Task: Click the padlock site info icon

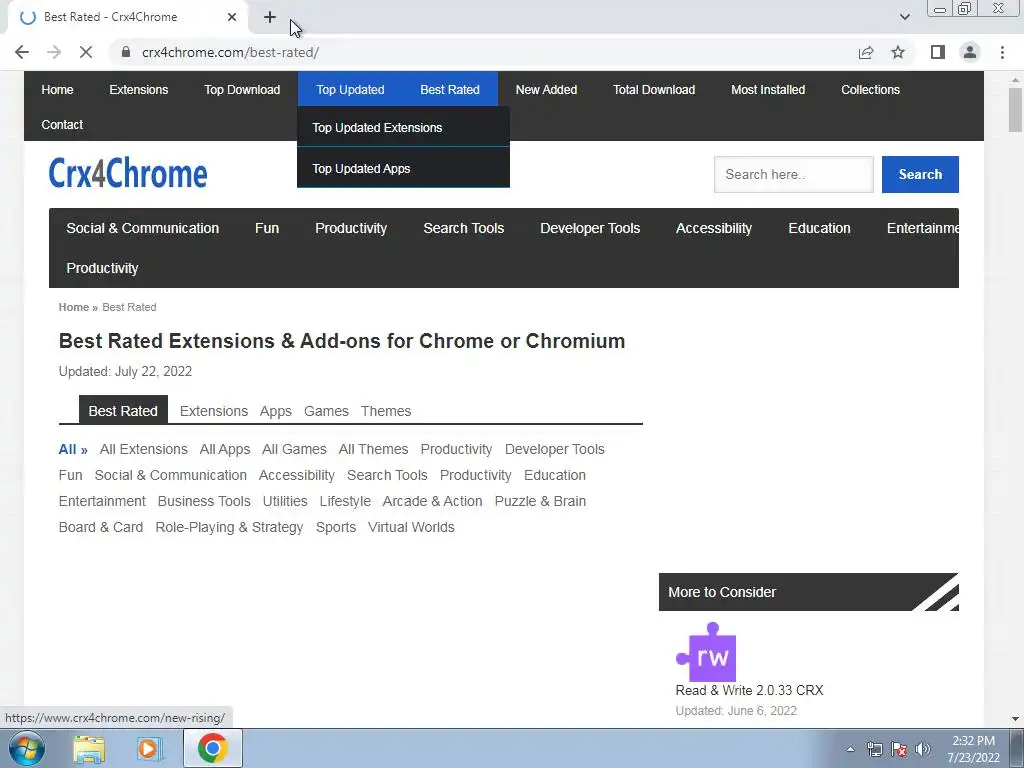Action: [126, 52]
